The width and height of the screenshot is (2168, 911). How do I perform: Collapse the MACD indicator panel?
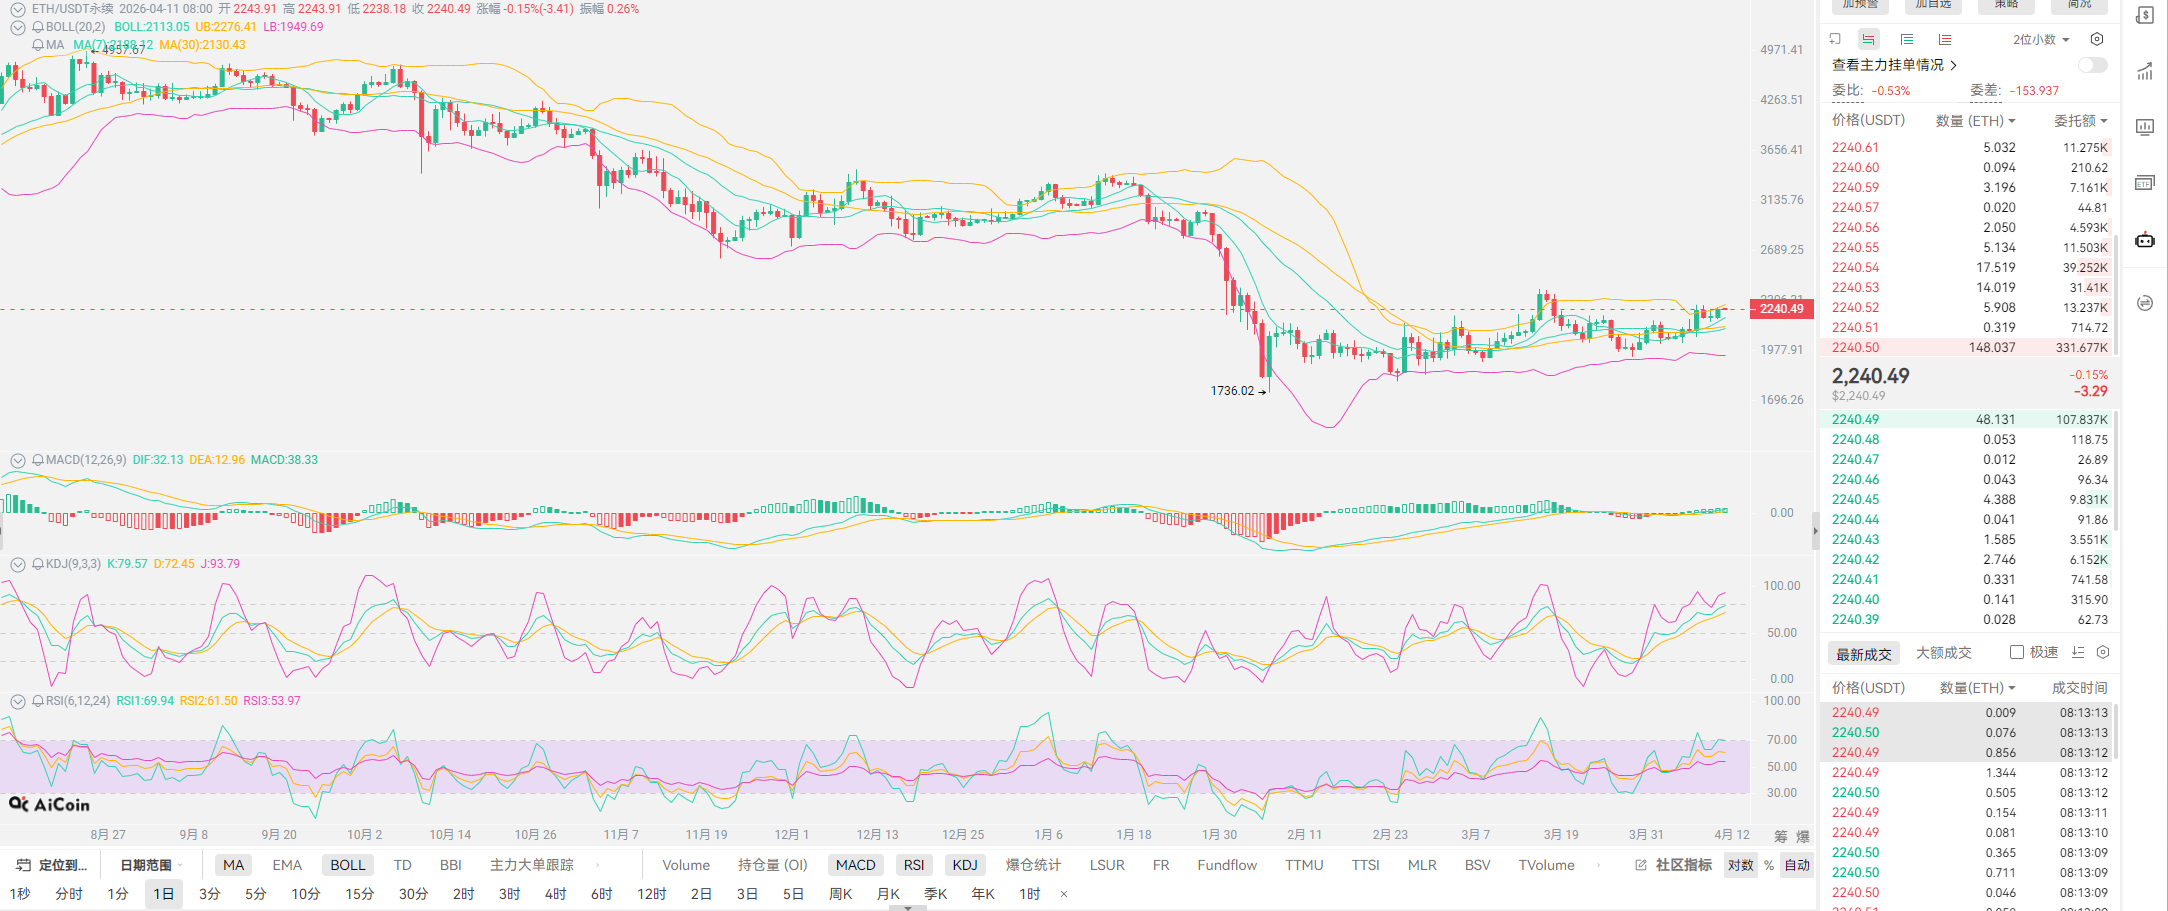tap(18, 460)
